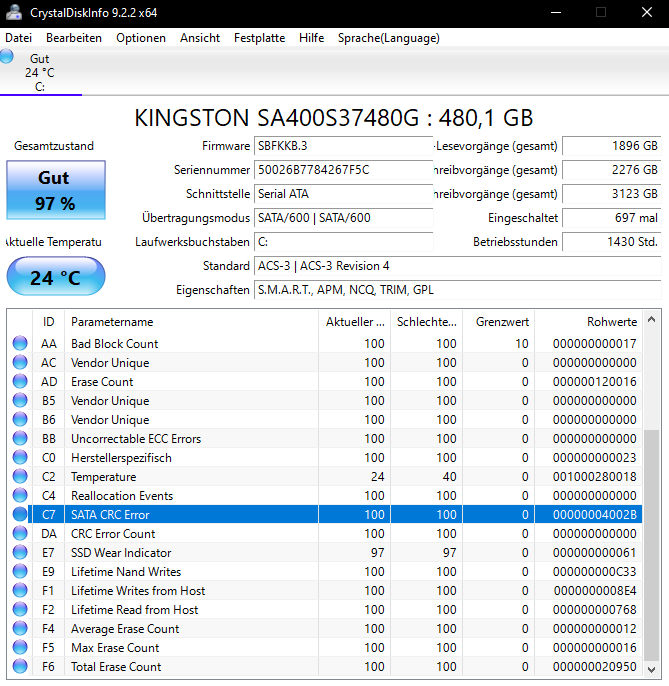The height and width of the screenshot is (686, 669).
Task: Click the Laufwerksbuchstaben field C:
Action: (x=343, y=242)
